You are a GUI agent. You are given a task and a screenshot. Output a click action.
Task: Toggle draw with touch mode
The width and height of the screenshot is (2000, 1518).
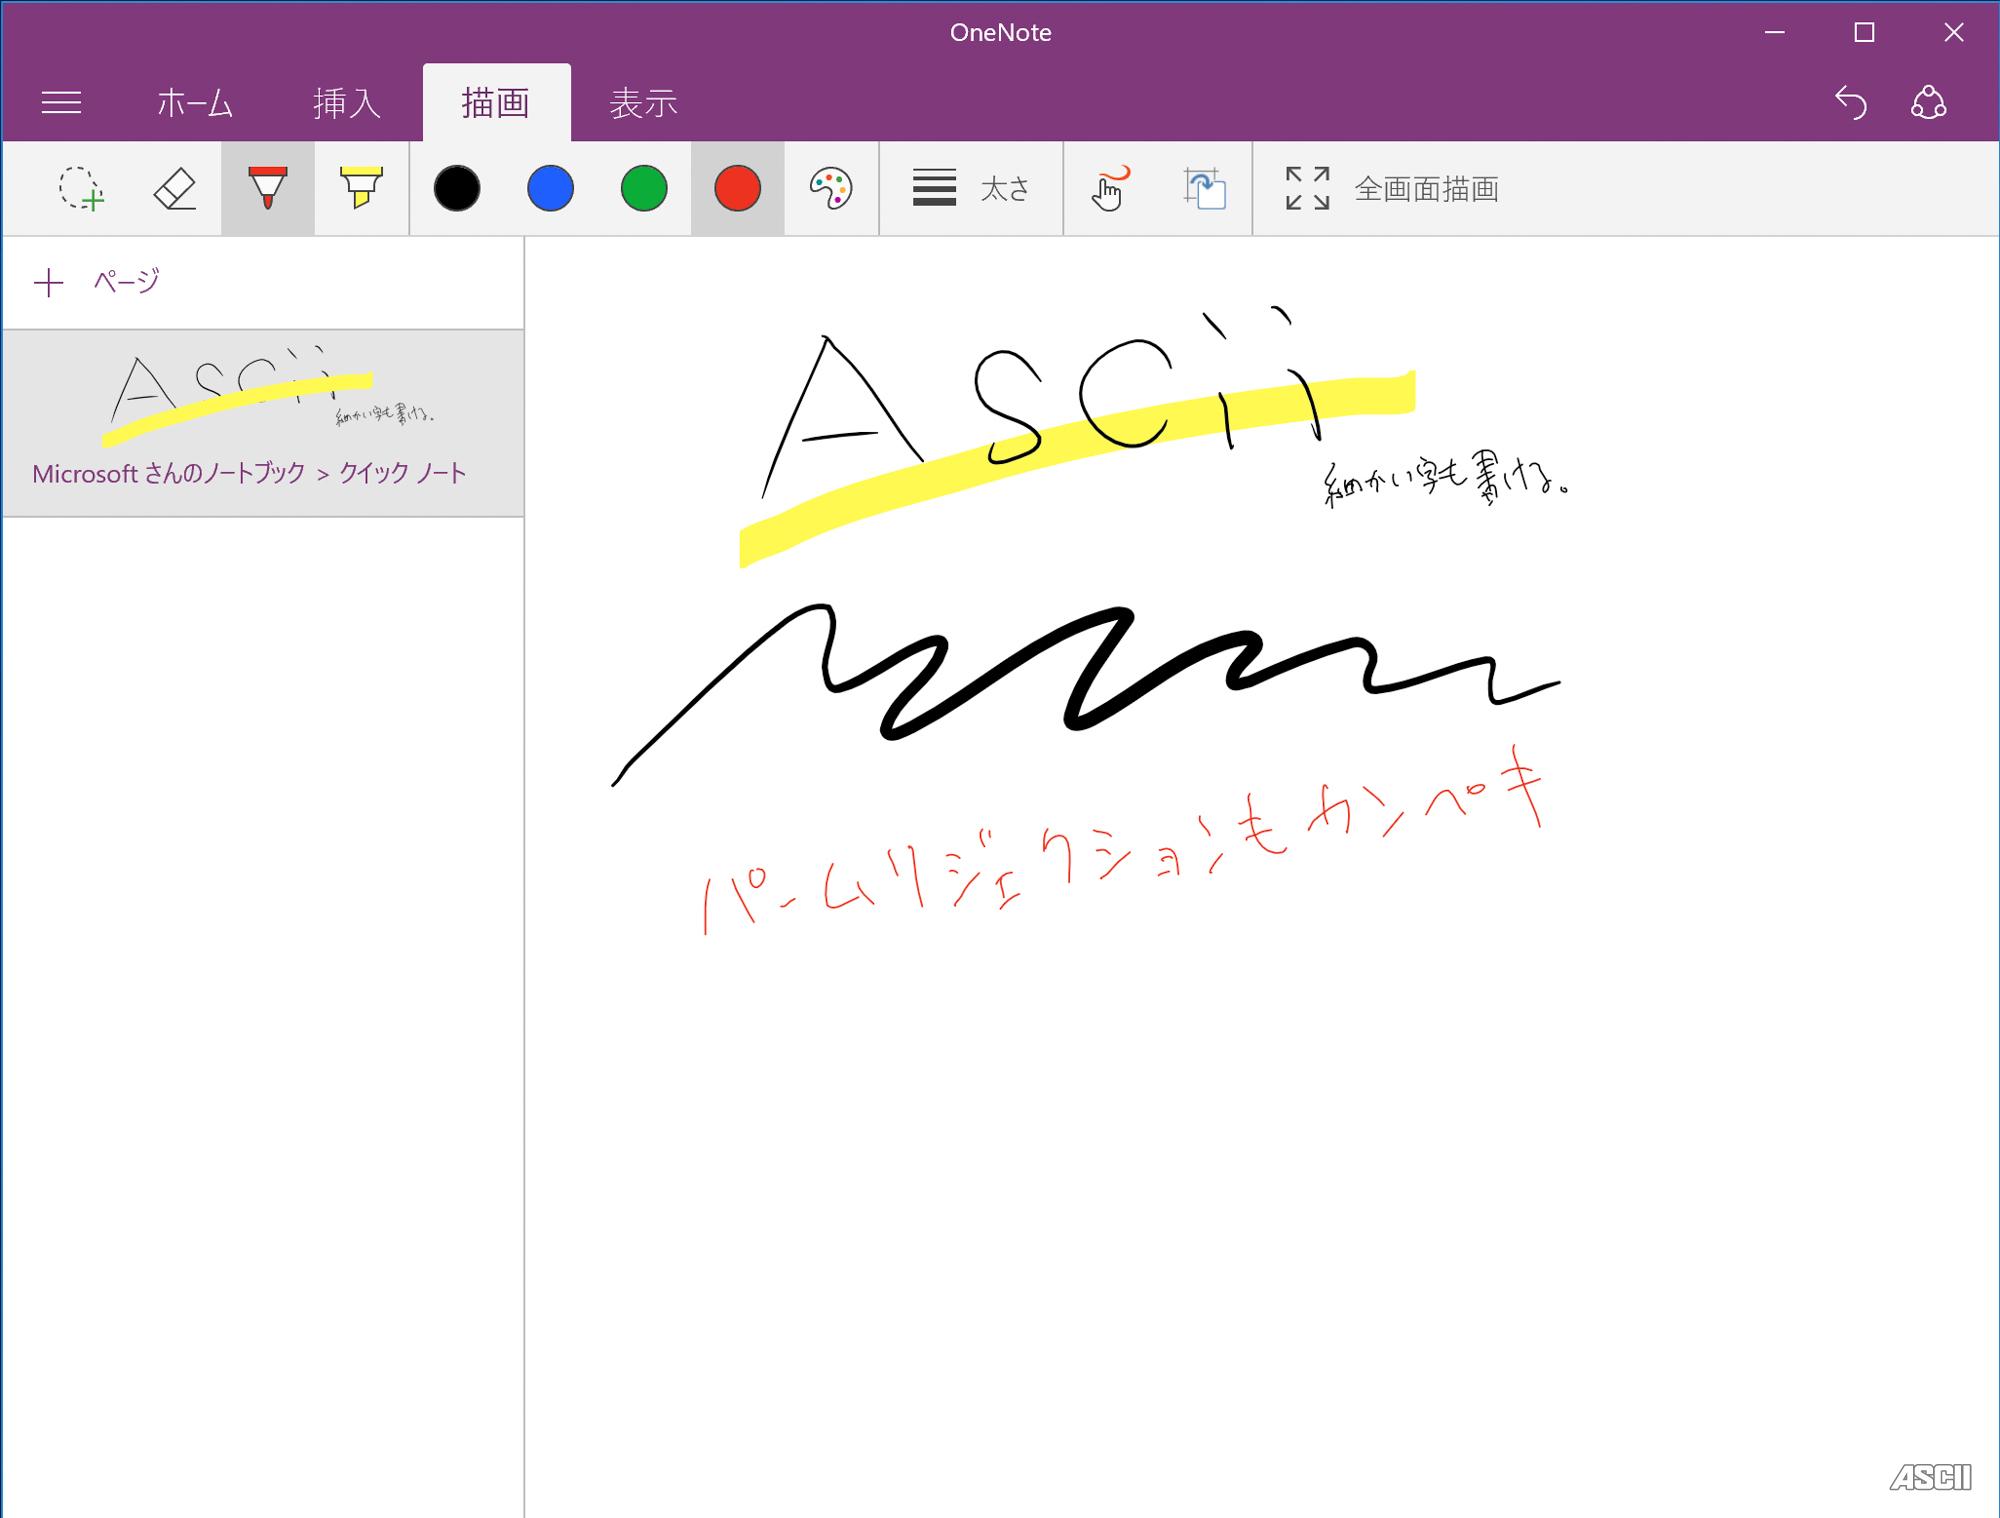(1109, 188)
